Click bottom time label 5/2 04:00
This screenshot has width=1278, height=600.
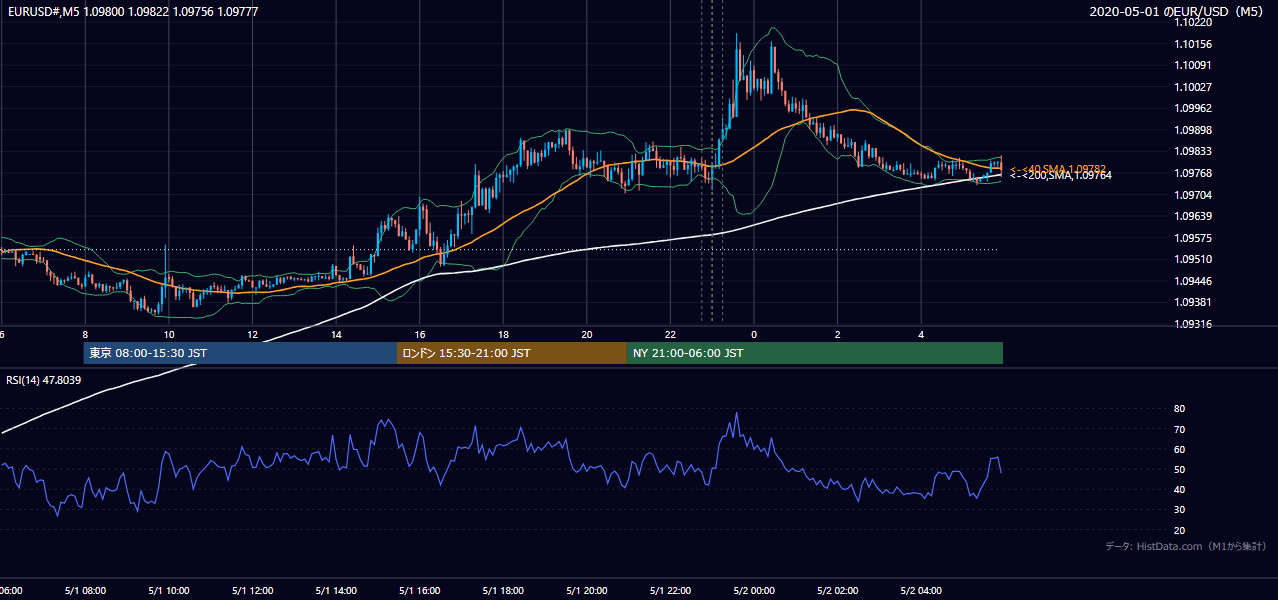921,591
